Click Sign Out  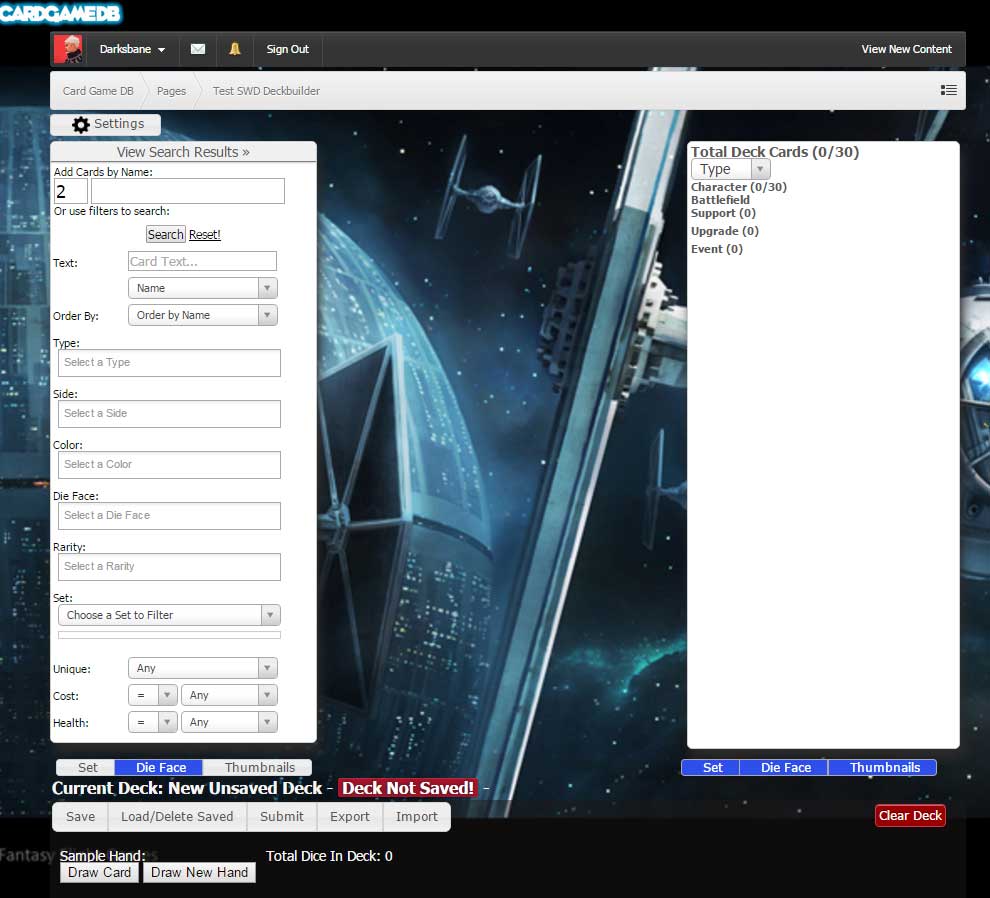point(287,49)
